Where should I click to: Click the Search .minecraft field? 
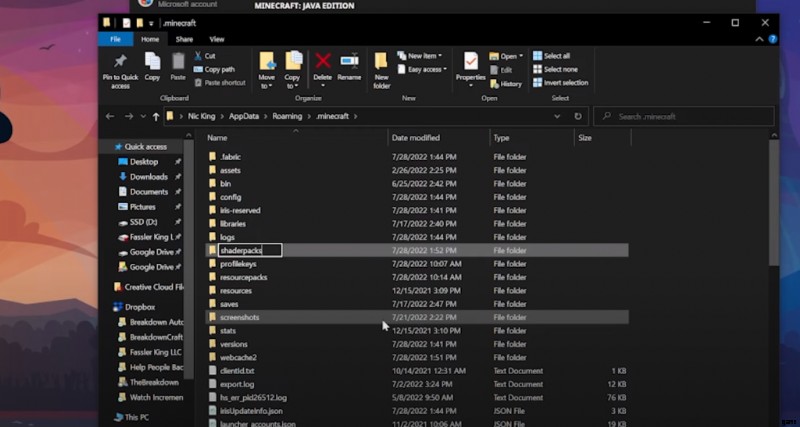pyautogui.click(x=690, y=116)
